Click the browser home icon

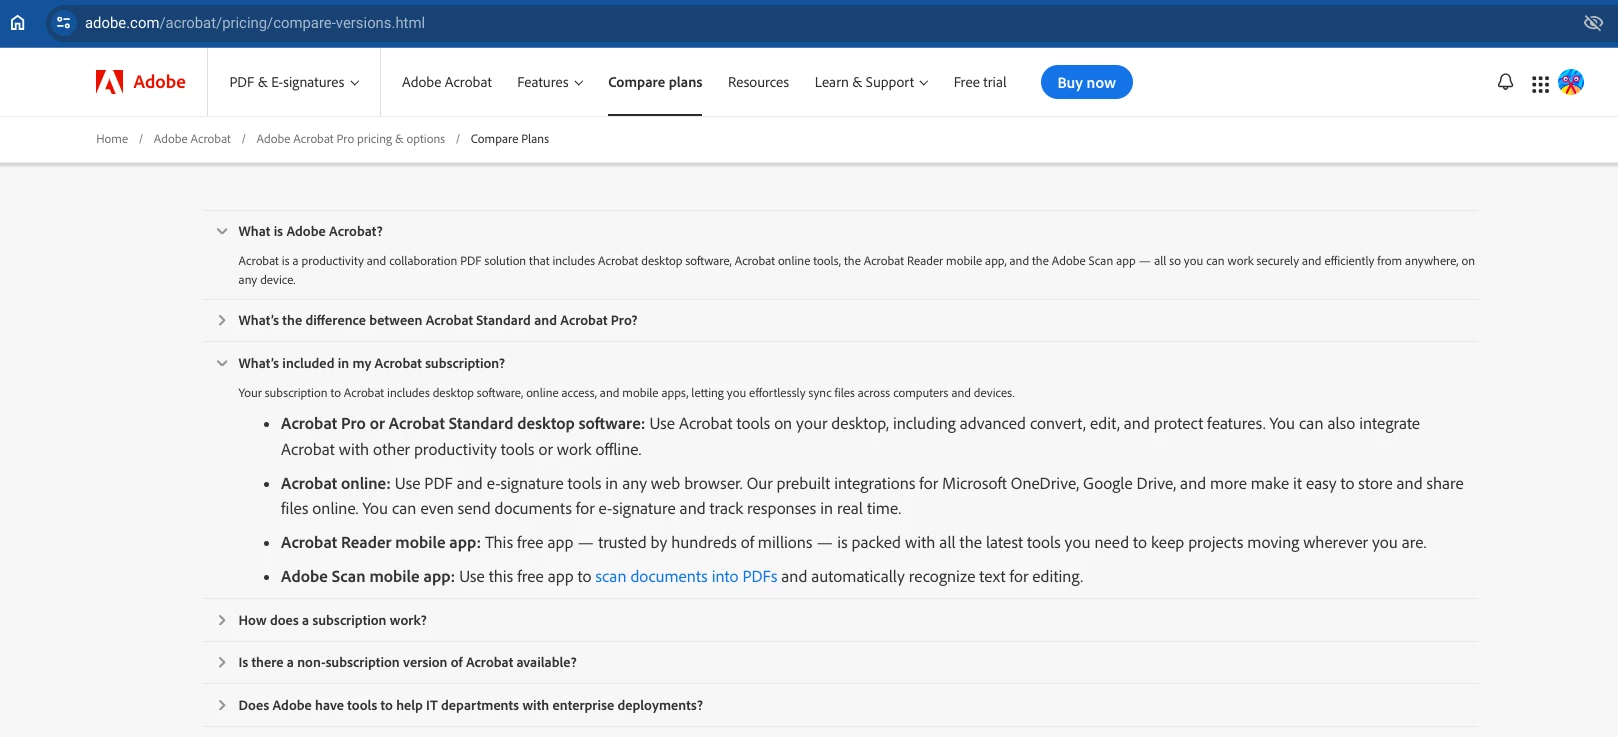pos(17,22)
